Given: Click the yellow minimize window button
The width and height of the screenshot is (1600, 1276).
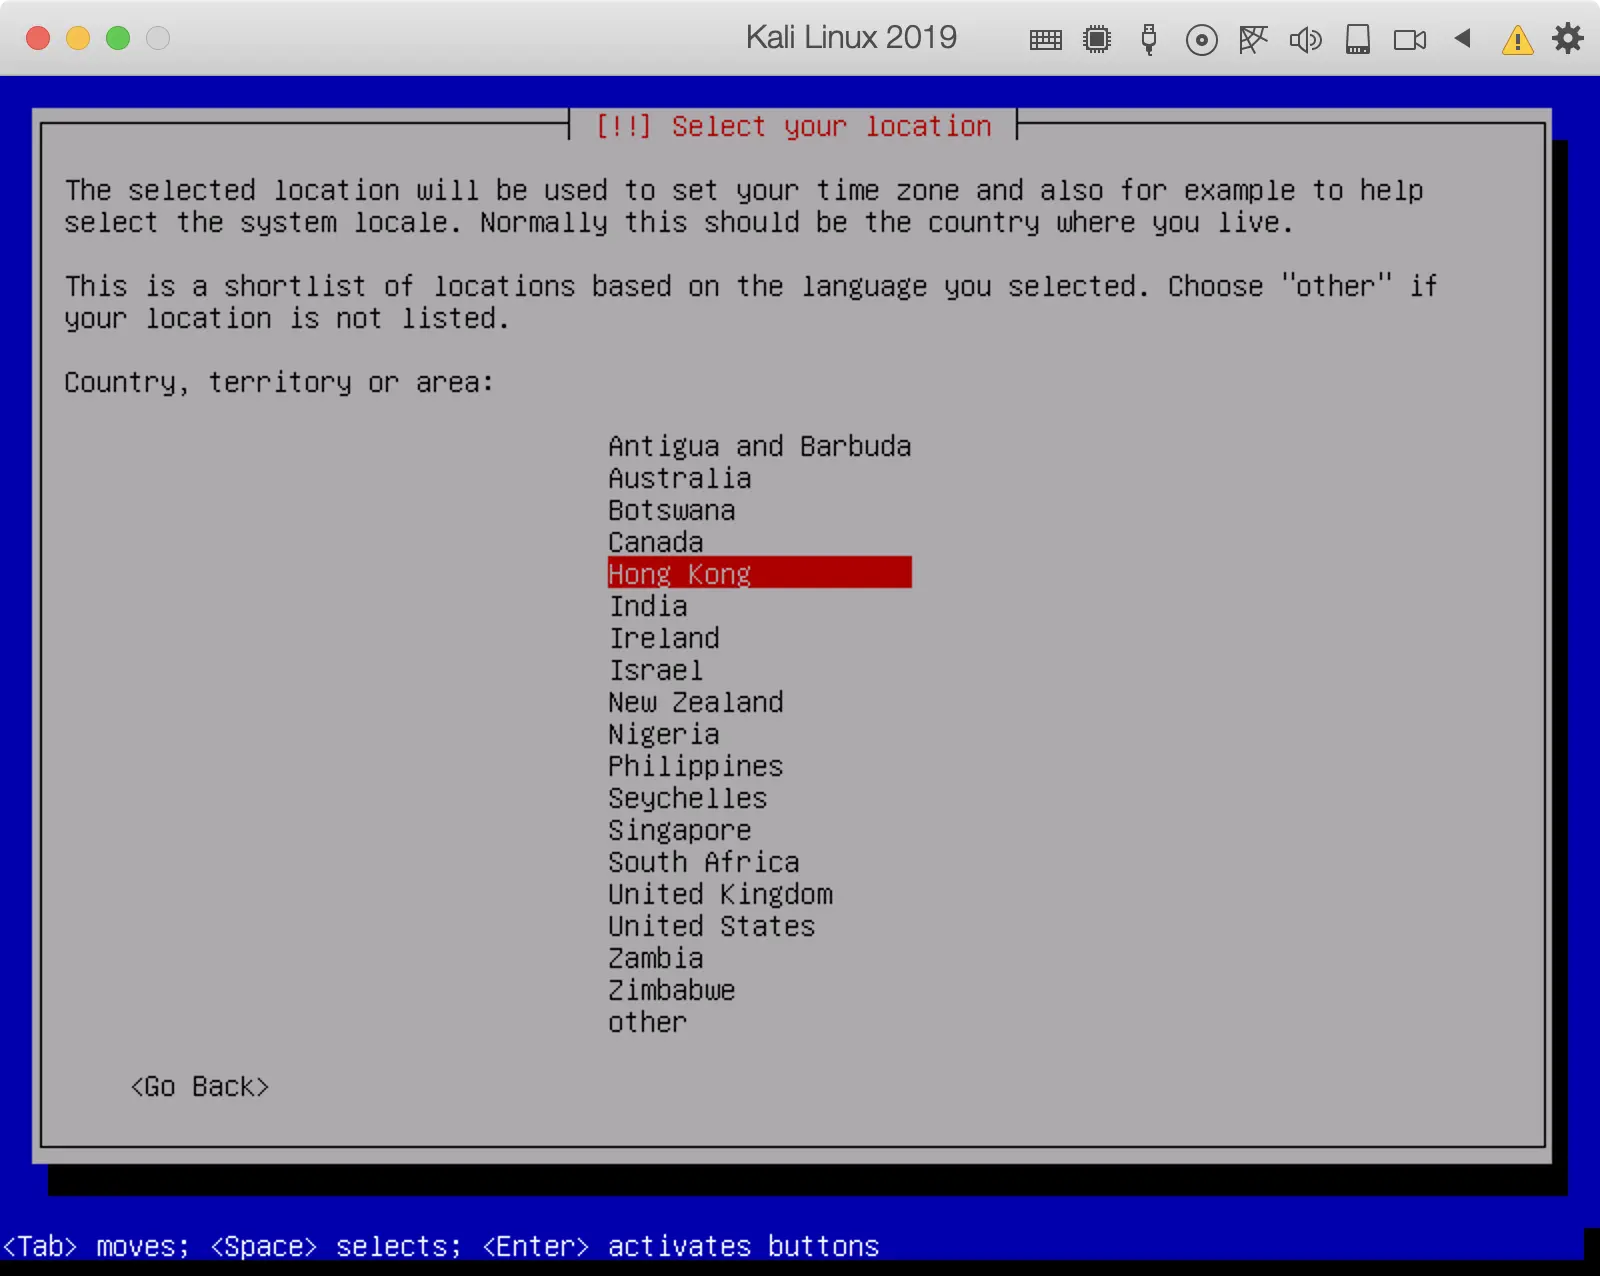Looking at the screenshot, I should coord(78,38).
